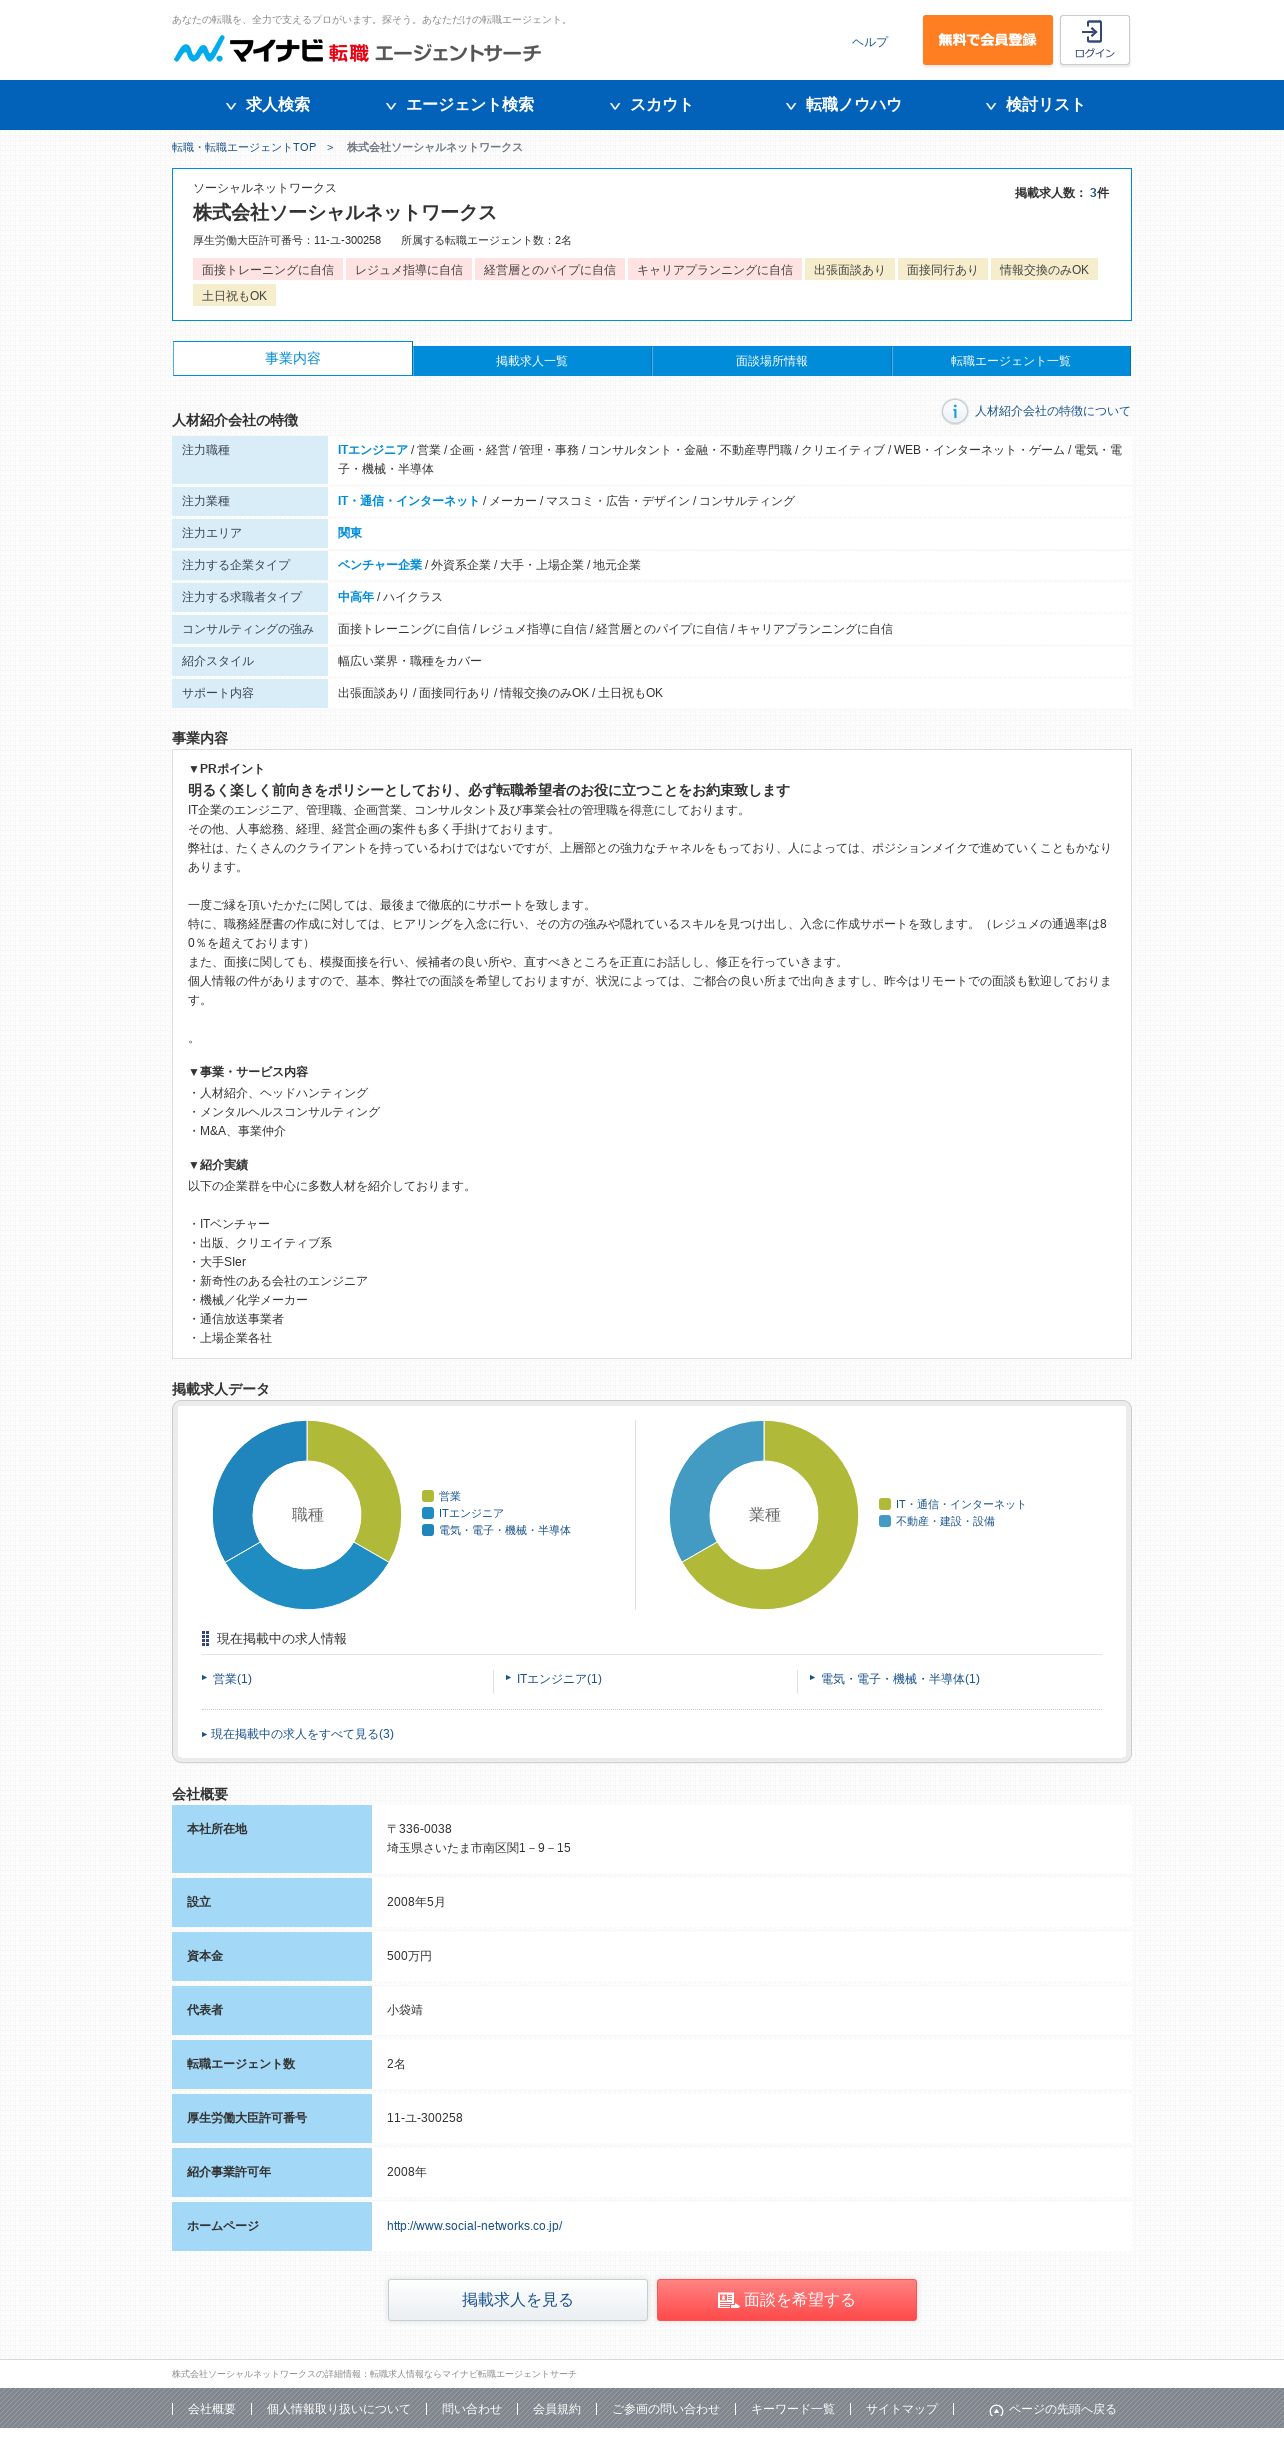1284x2446 pixels.
Task: Click the ITエンジニア legend swatch in 職種 chart
Action: coord(428,1513)
